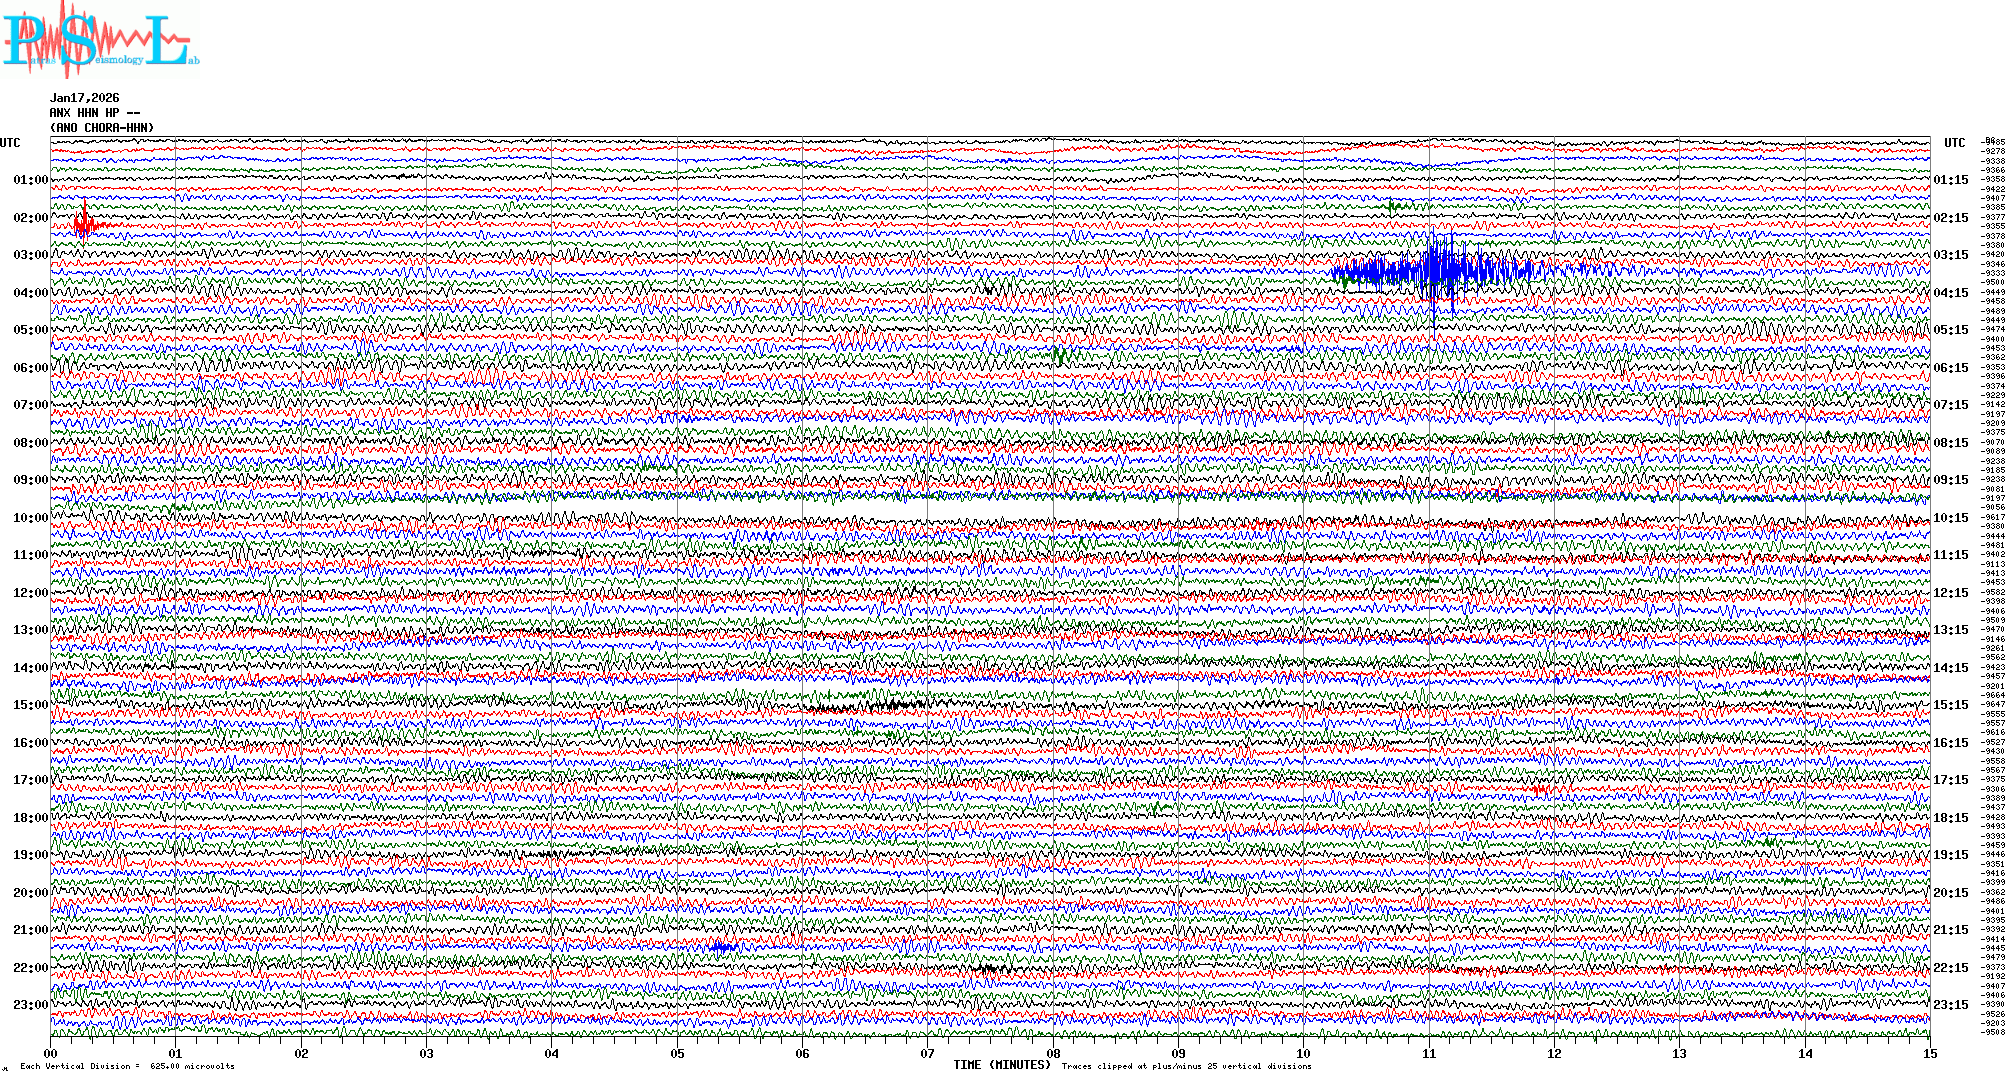Image resolution: width=2010 pixels, height=1080 pixels.
Task: Select the 15:00 hour label on left
Action: [x=30, y=705]
